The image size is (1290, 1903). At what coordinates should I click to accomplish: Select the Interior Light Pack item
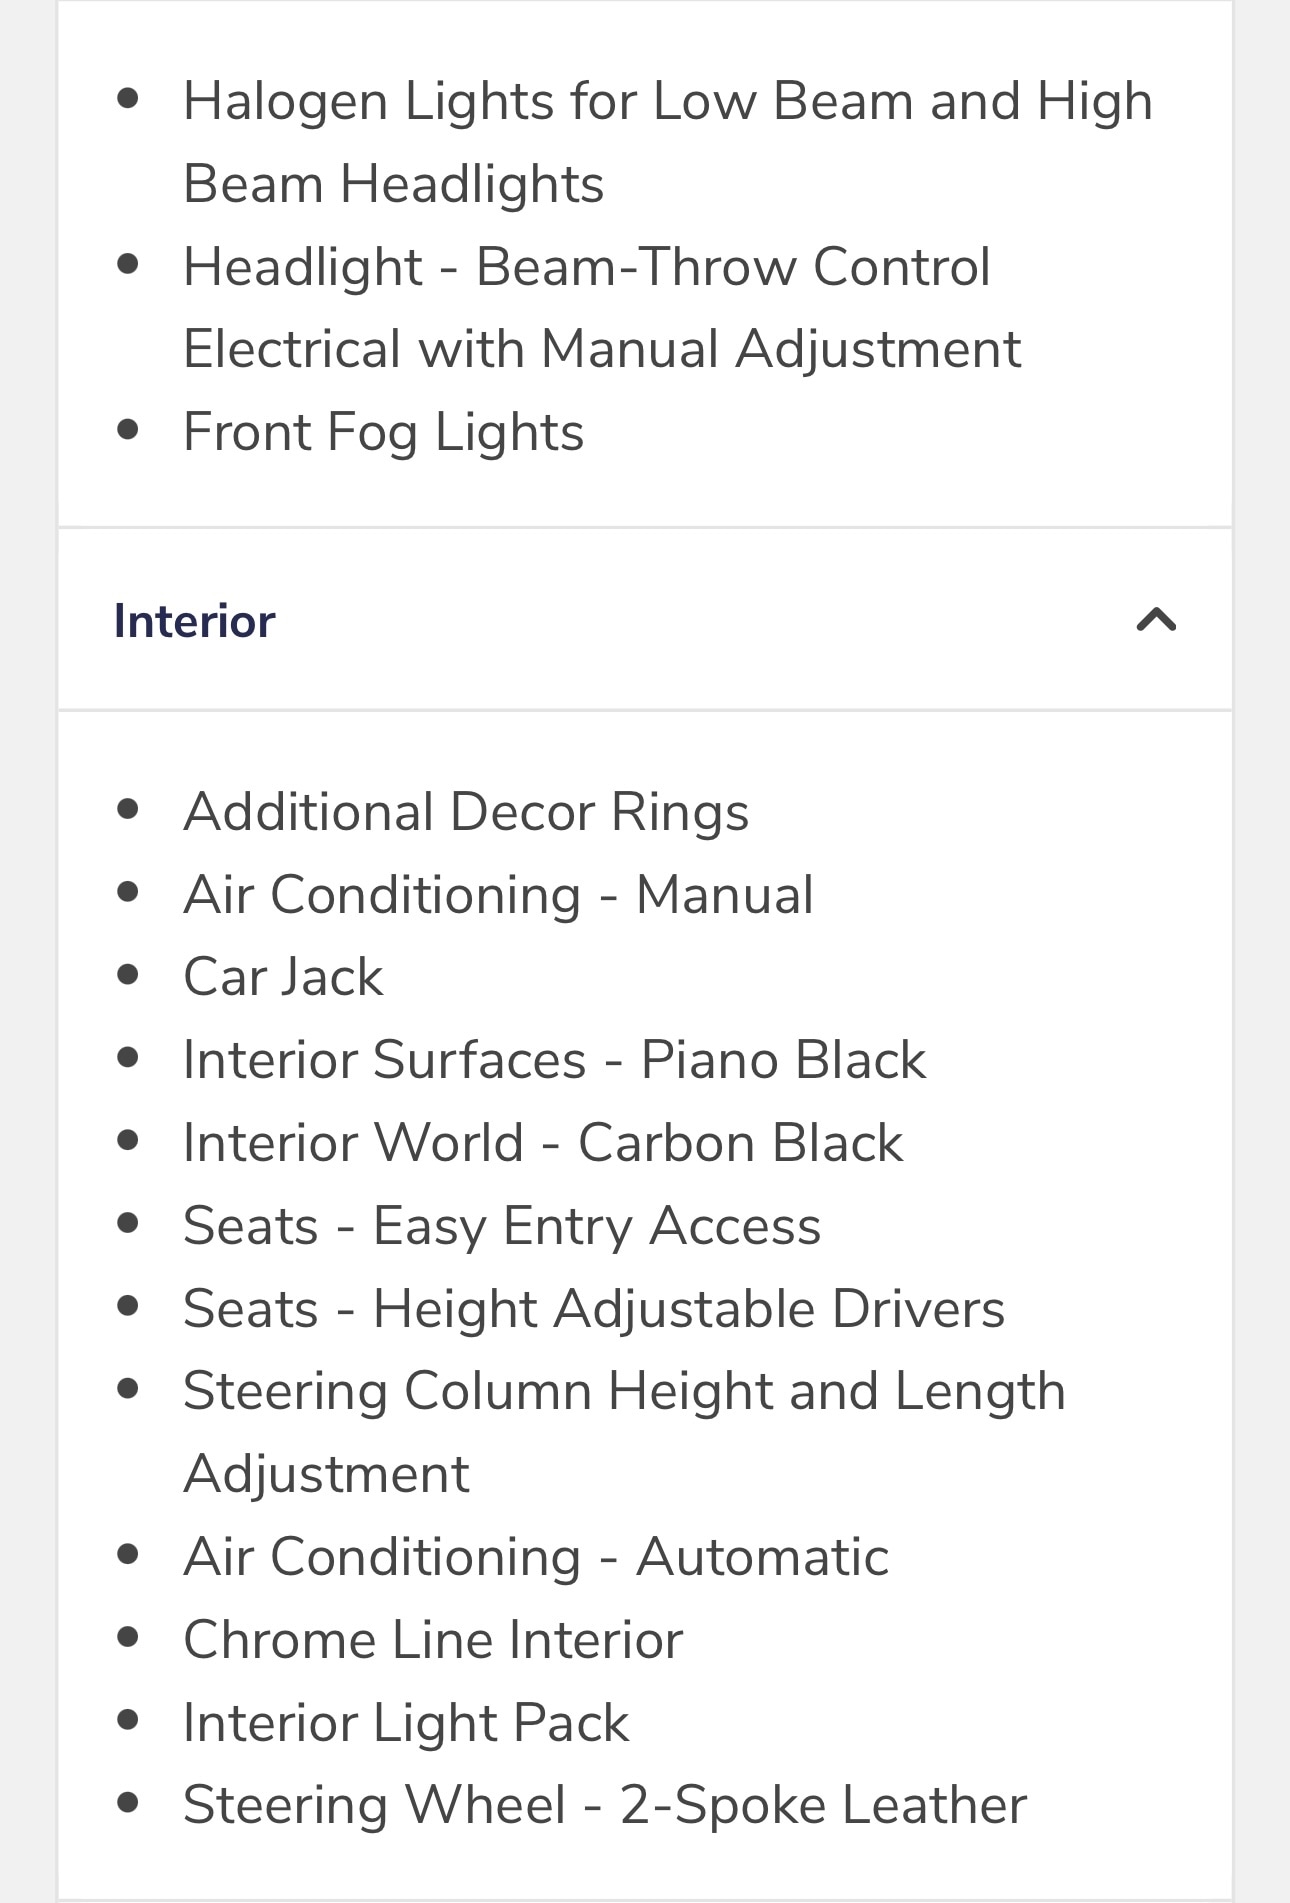pos(406,1723)
